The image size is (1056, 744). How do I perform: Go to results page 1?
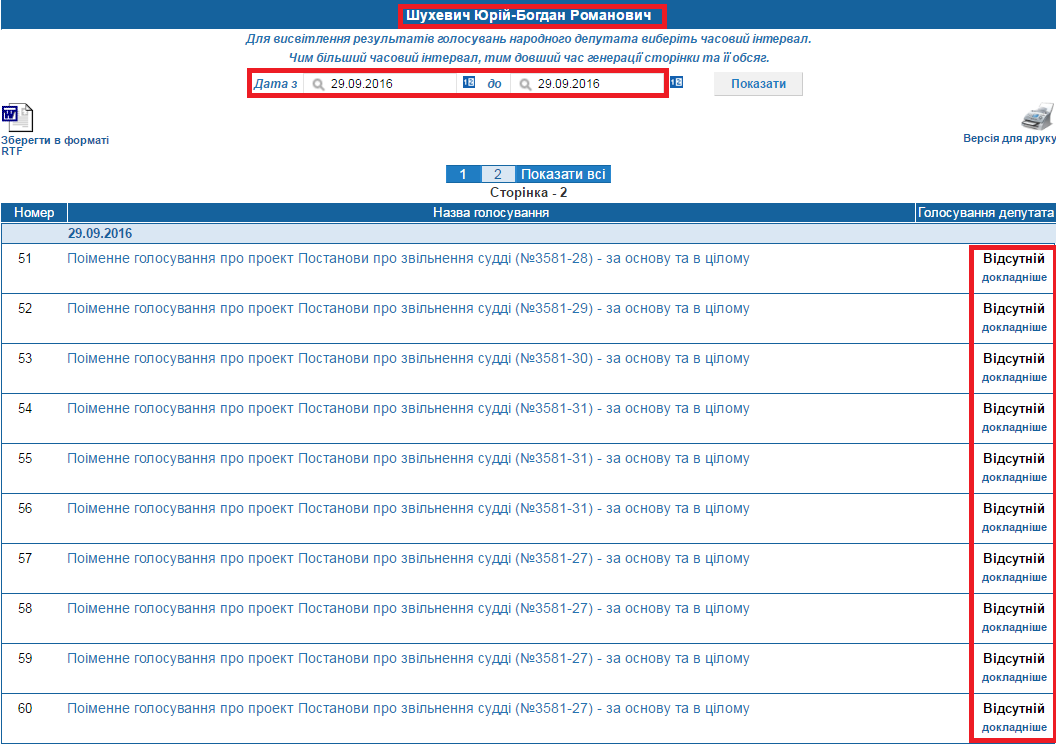pos(463,174)
